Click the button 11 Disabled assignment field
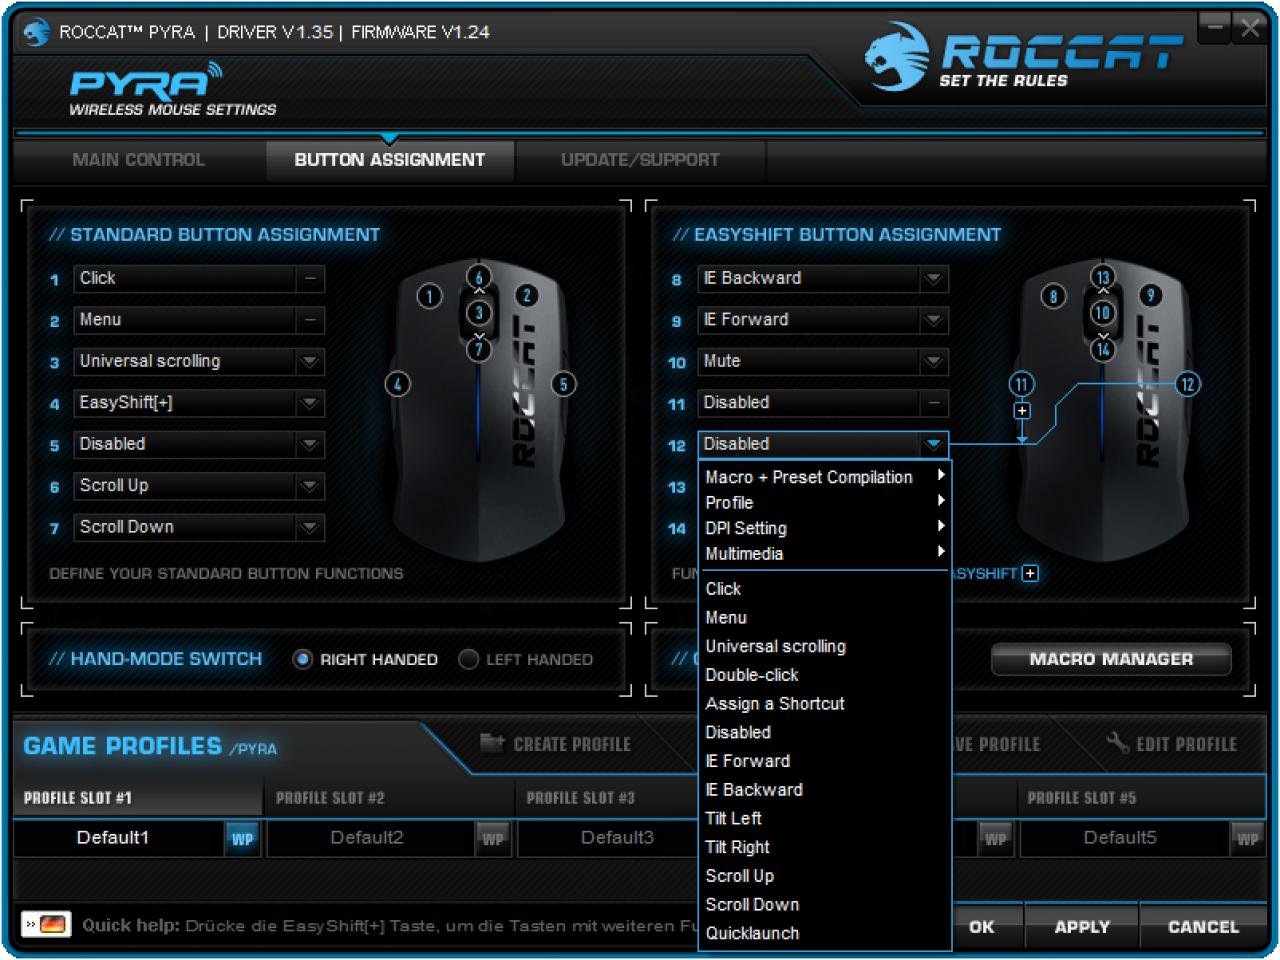The height and width of the screenshot is (960, 1280). pos(823,403)
